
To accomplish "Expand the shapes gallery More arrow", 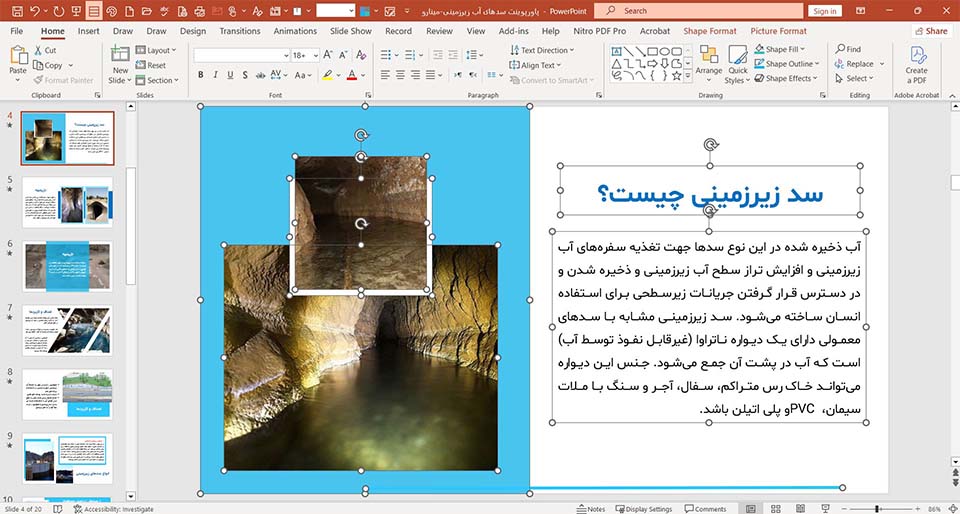I will point(688,76).
